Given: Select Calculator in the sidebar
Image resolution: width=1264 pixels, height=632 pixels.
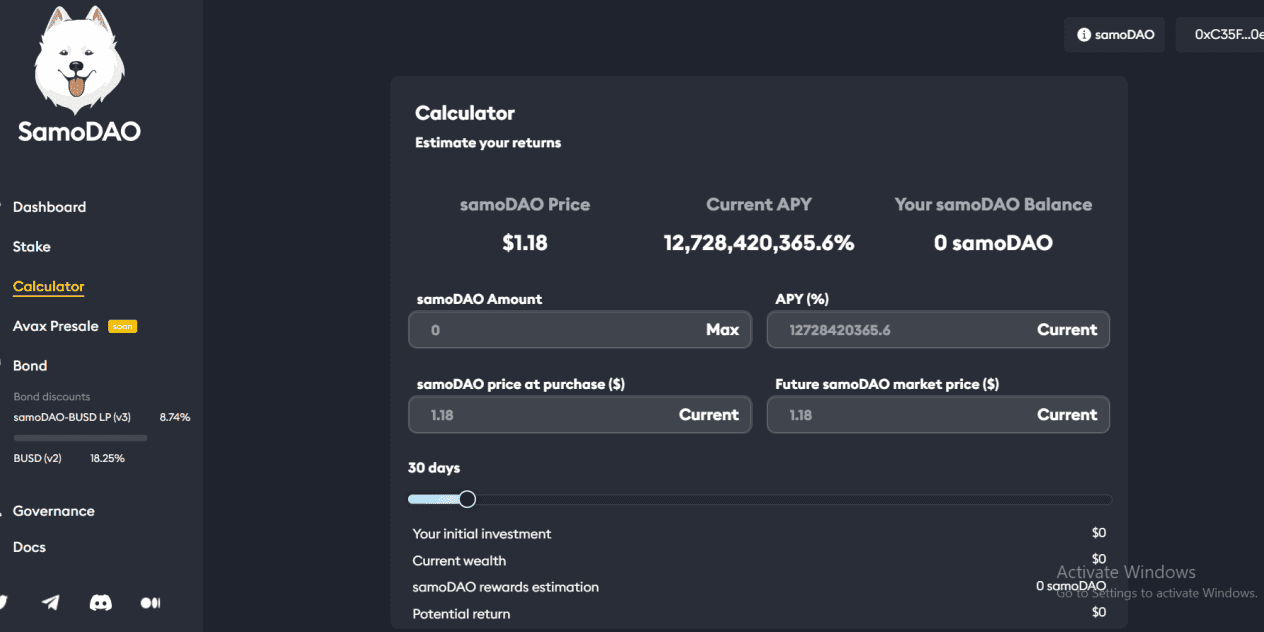Looking at the screenshot, I should [49, 286].
